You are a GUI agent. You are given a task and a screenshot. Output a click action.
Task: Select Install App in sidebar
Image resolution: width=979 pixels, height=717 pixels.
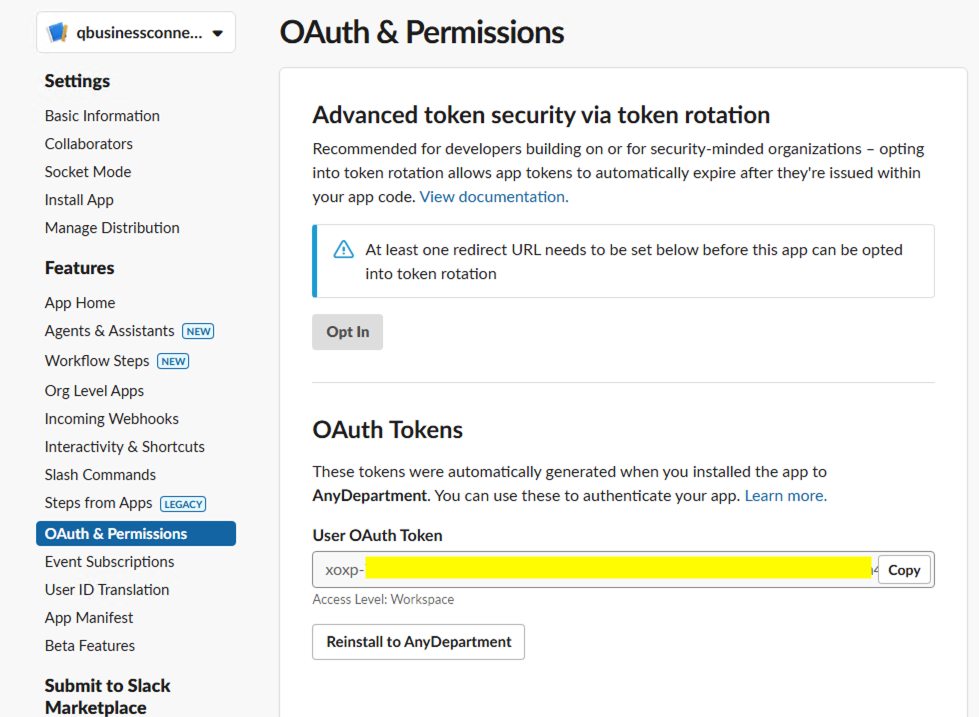[79, 200]
